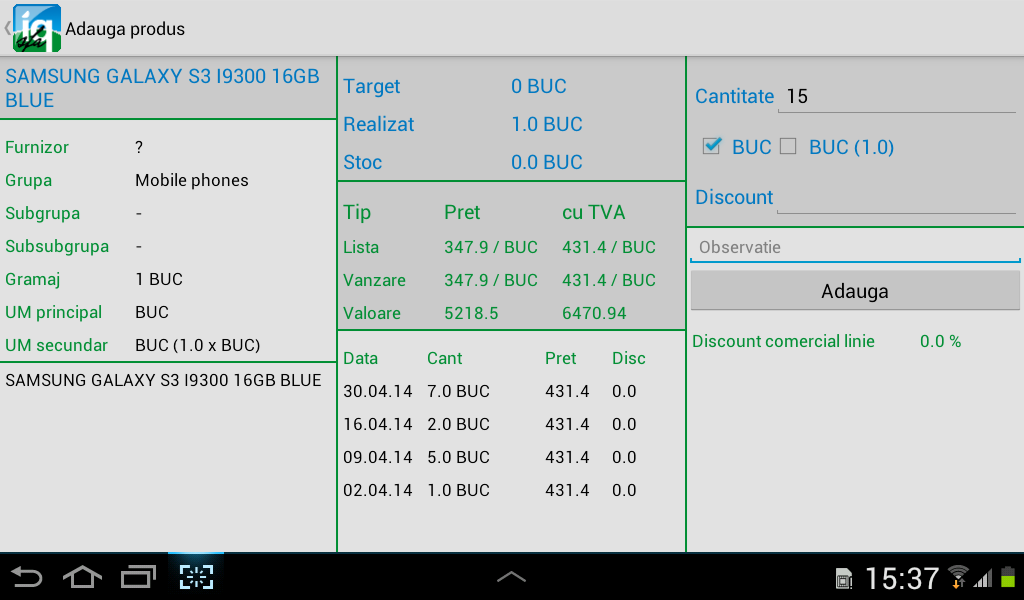The height and width of the screenshot is (600, 1024).
Task: Tap the Vanzare price with TVA 431.4 / BUC
Action: click(x=609, y=280)
